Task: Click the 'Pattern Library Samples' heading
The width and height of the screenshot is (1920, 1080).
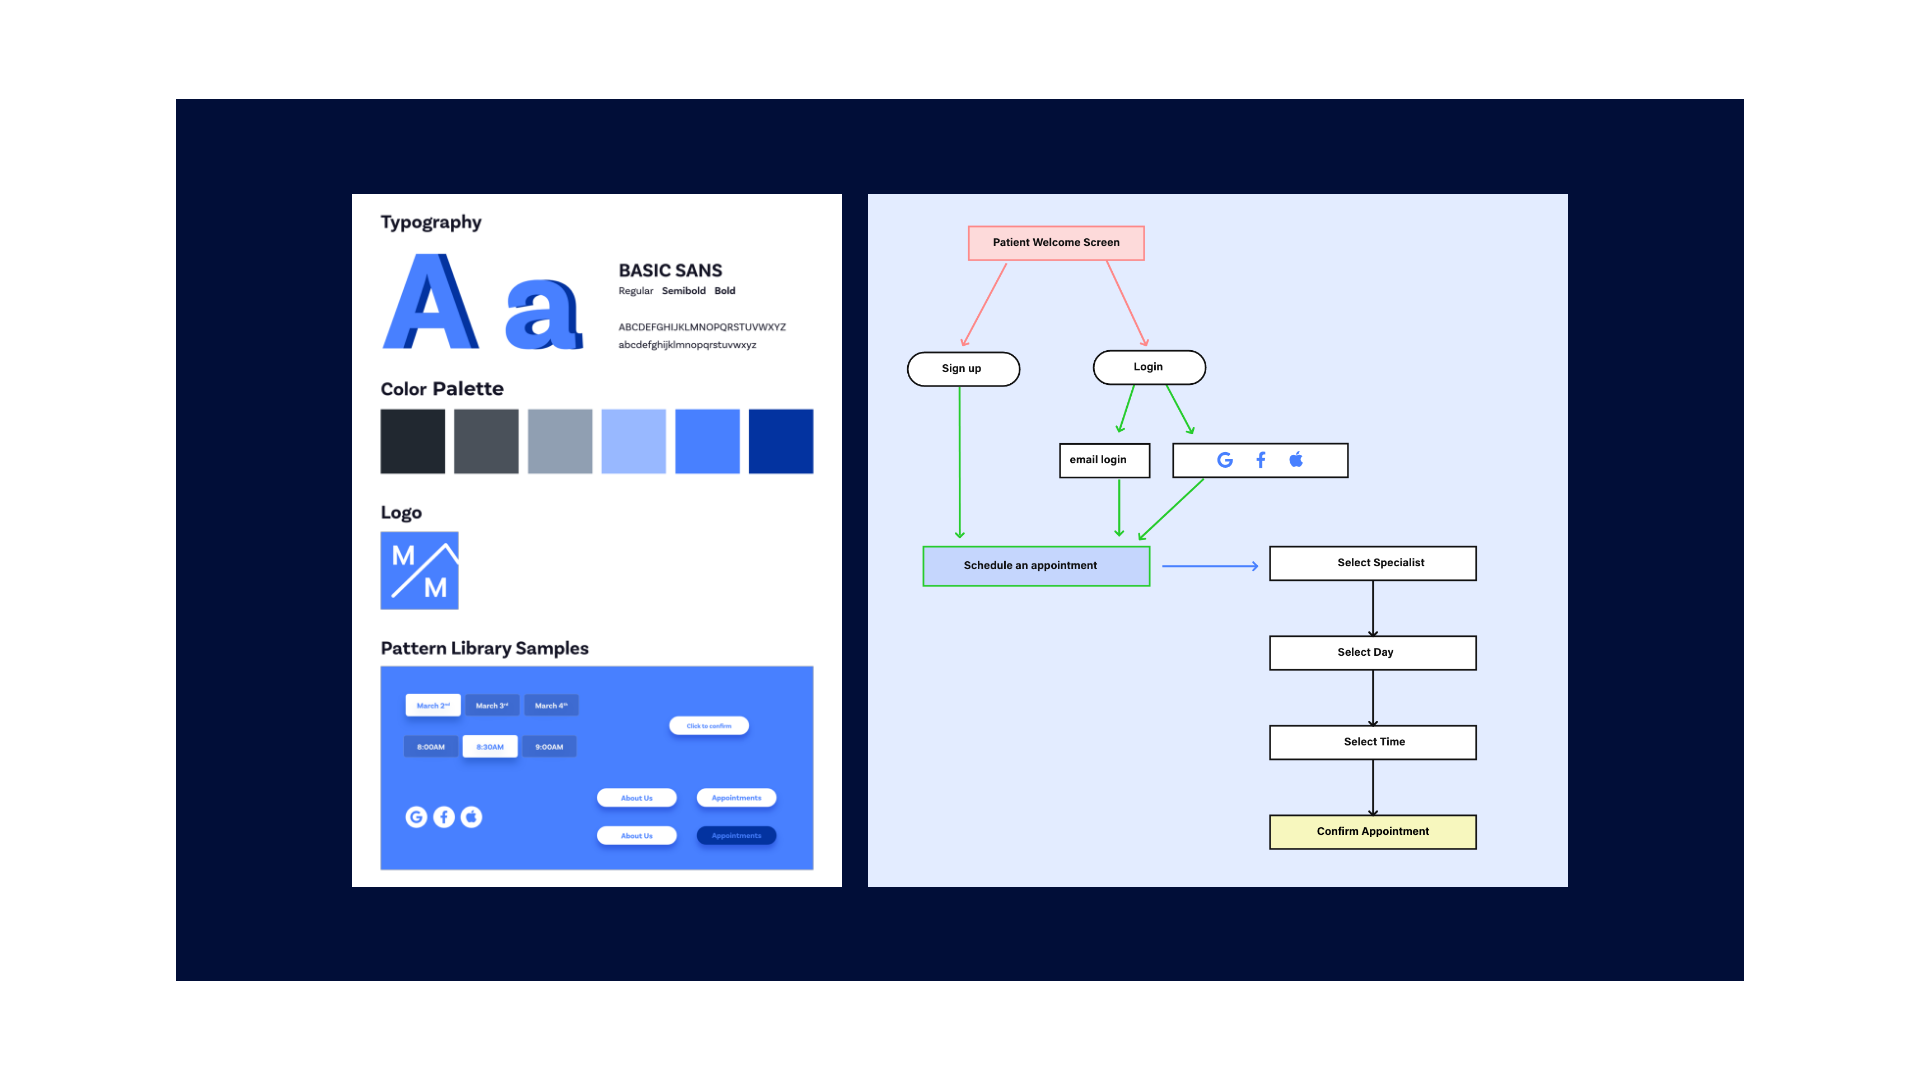Action: pos(485,648)
